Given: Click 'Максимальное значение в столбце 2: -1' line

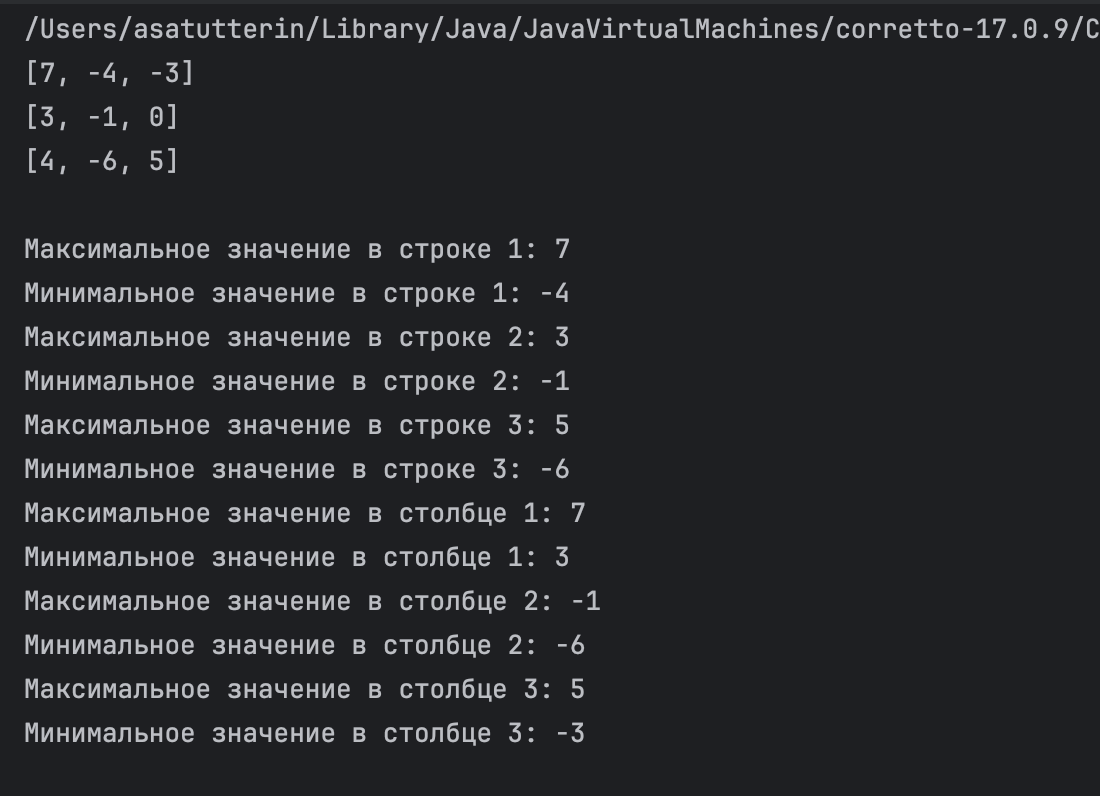Looking at the screenshot, I should 313,602.
